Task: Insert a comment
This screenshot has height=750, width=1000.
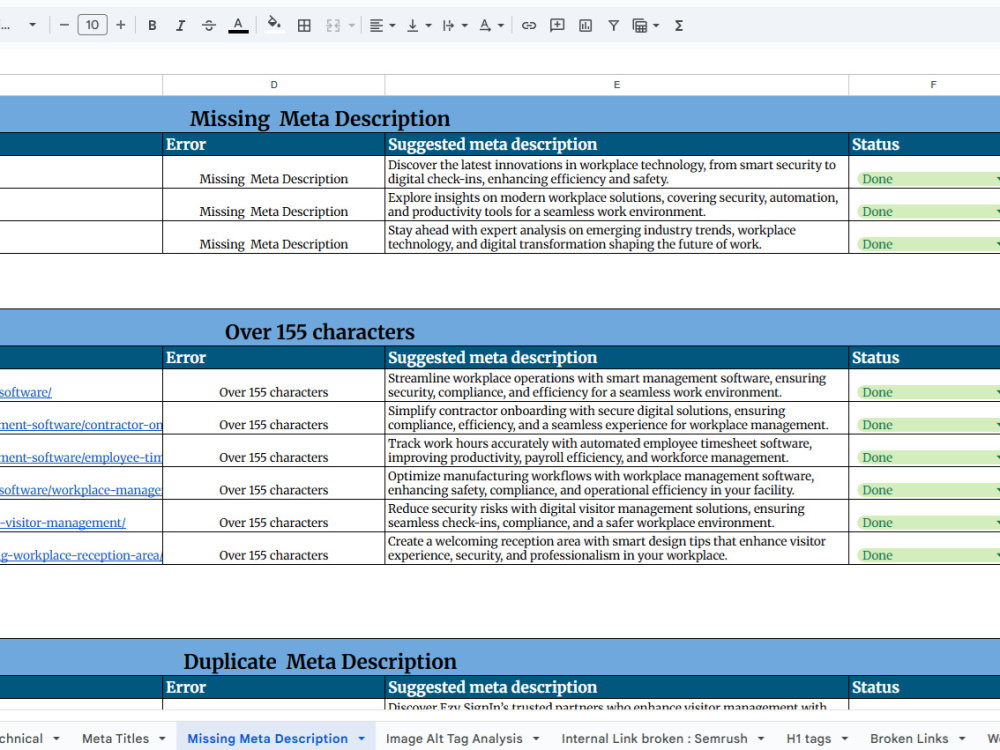Action: 557,26
